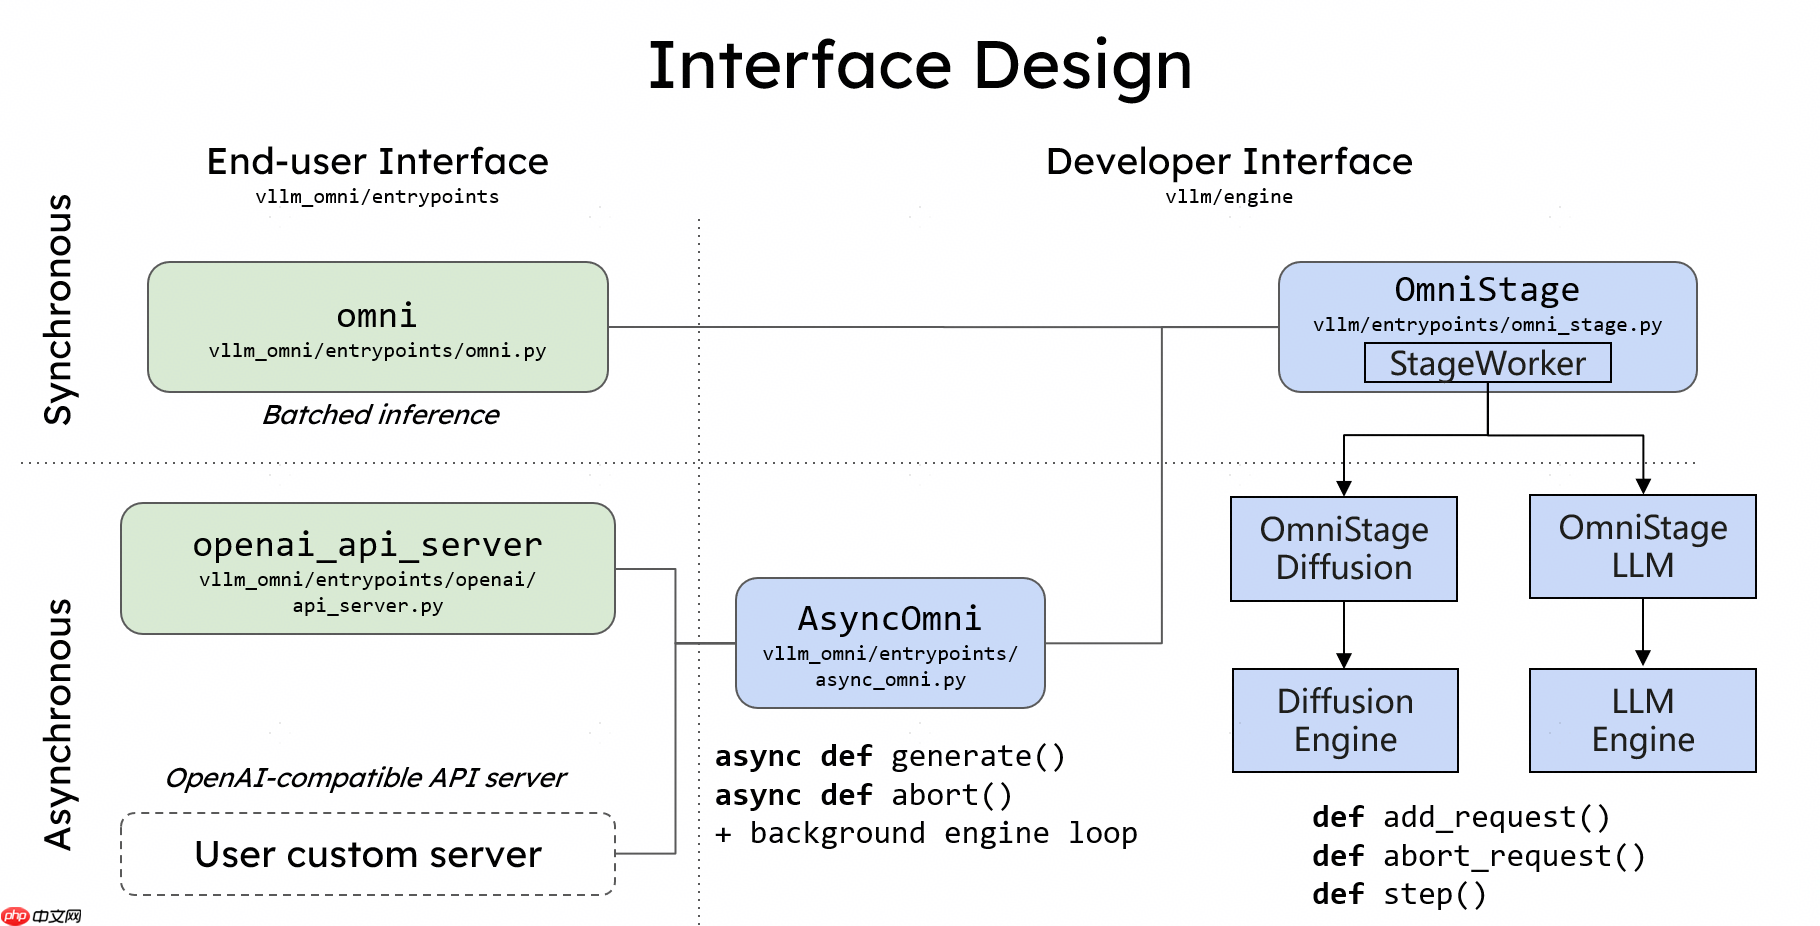Click the async def generate() text

tap(890, 756)
